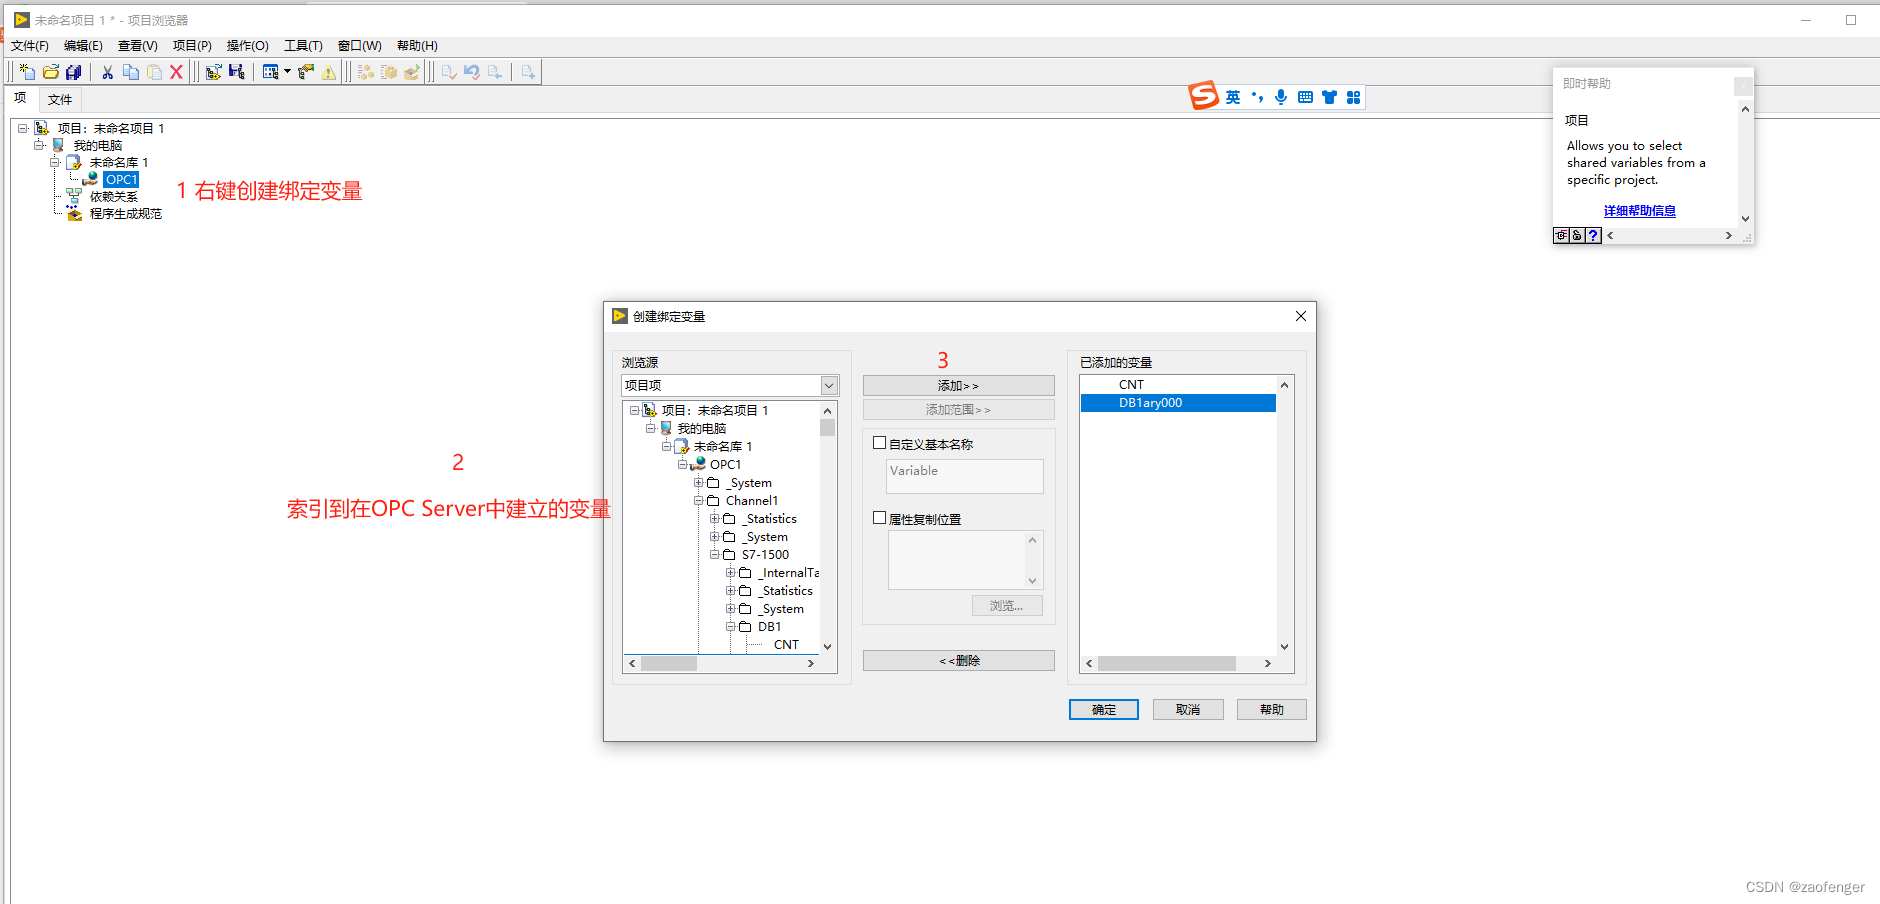
Task: Click the Sogou 英 input method icon
Action: click(x=1233, y=96)
